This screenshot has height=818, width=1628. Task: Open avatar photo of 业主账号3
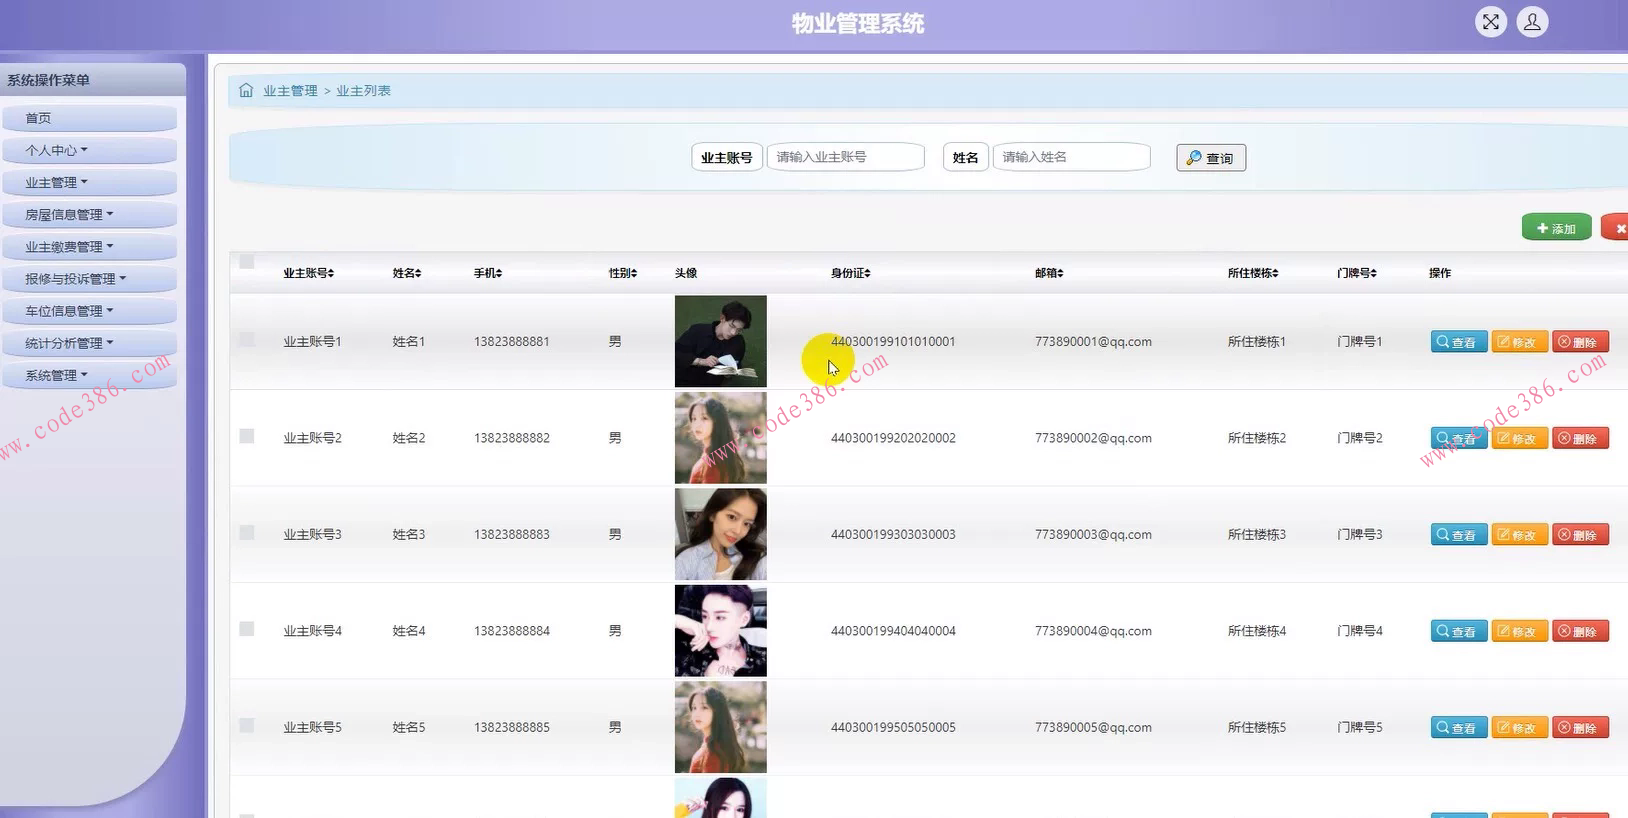(x=720, y=534)
